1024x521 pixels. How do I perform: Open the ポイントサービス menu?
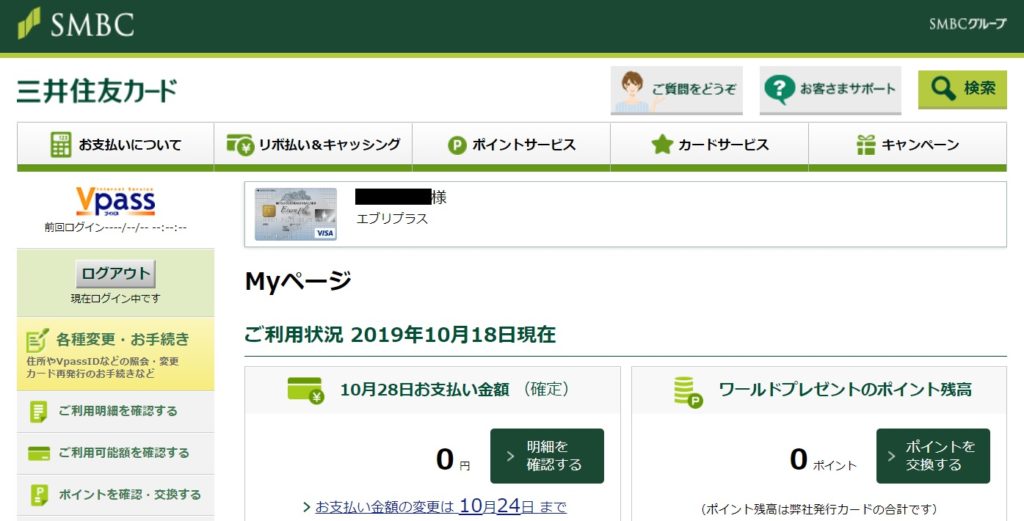[511, 144]
